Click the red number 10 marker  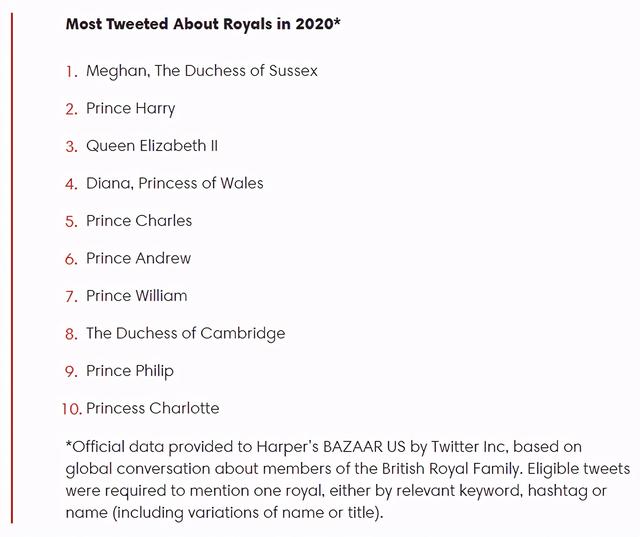(72, 409)
